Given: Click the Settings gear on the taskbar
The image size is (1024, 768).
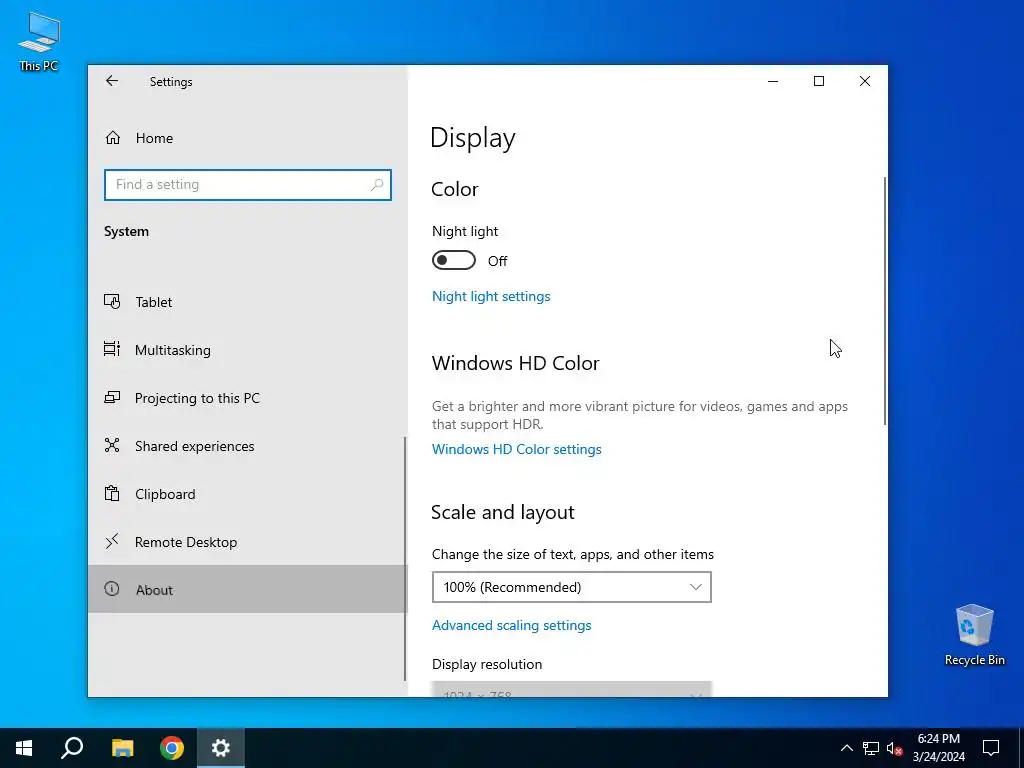Looking at the screenshot, I should [x=221, y=748].
